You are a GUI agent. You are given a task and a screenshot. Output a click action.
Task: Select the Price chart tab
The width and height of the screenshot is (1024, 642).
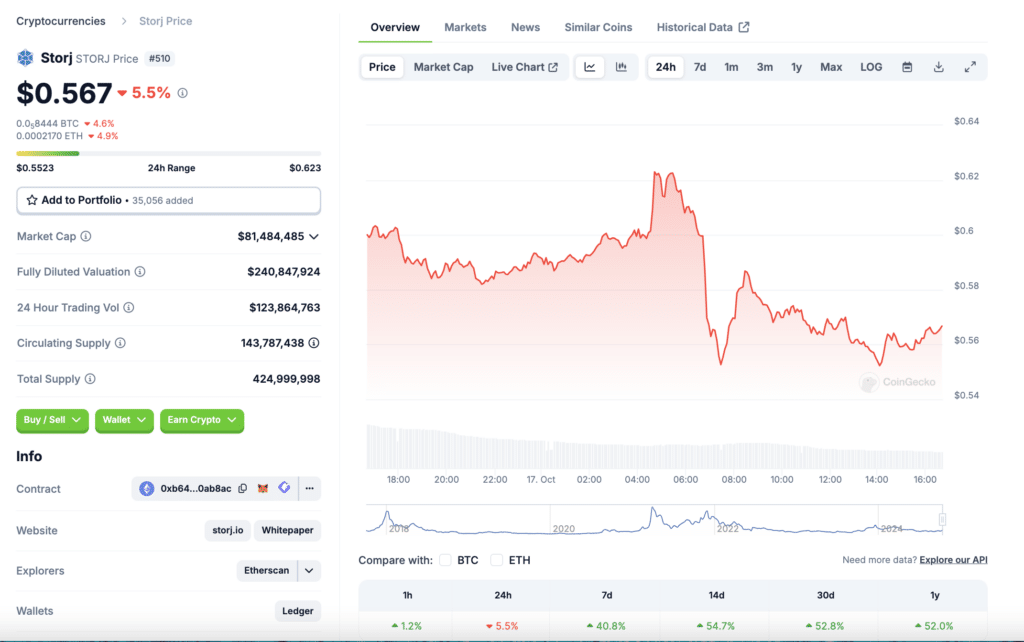click(x=382, y=67)
